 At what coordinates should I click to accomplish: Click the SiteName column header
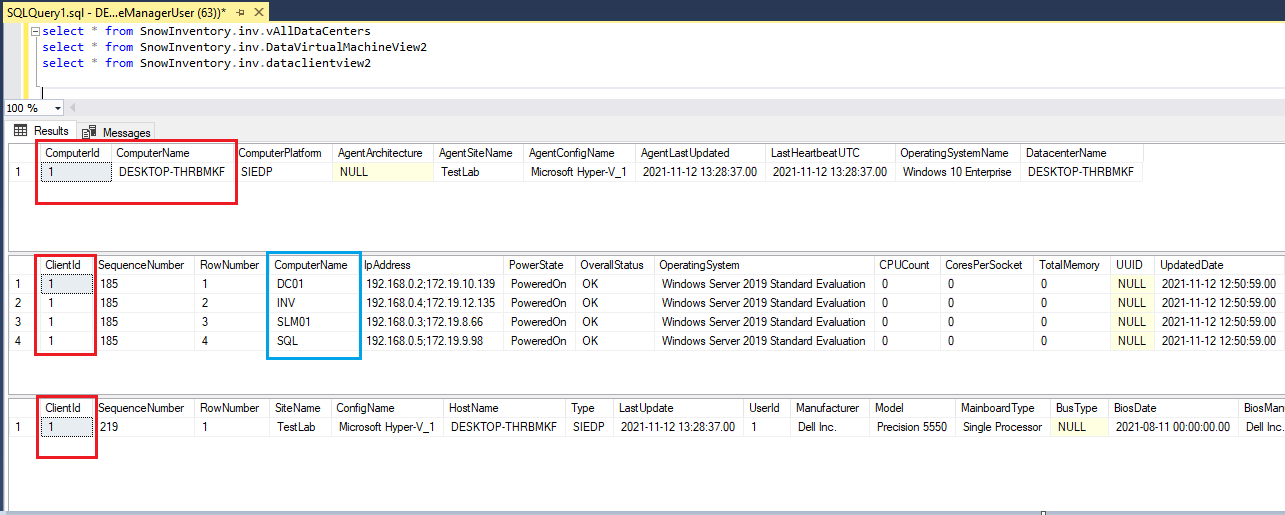tap(301, 408)
